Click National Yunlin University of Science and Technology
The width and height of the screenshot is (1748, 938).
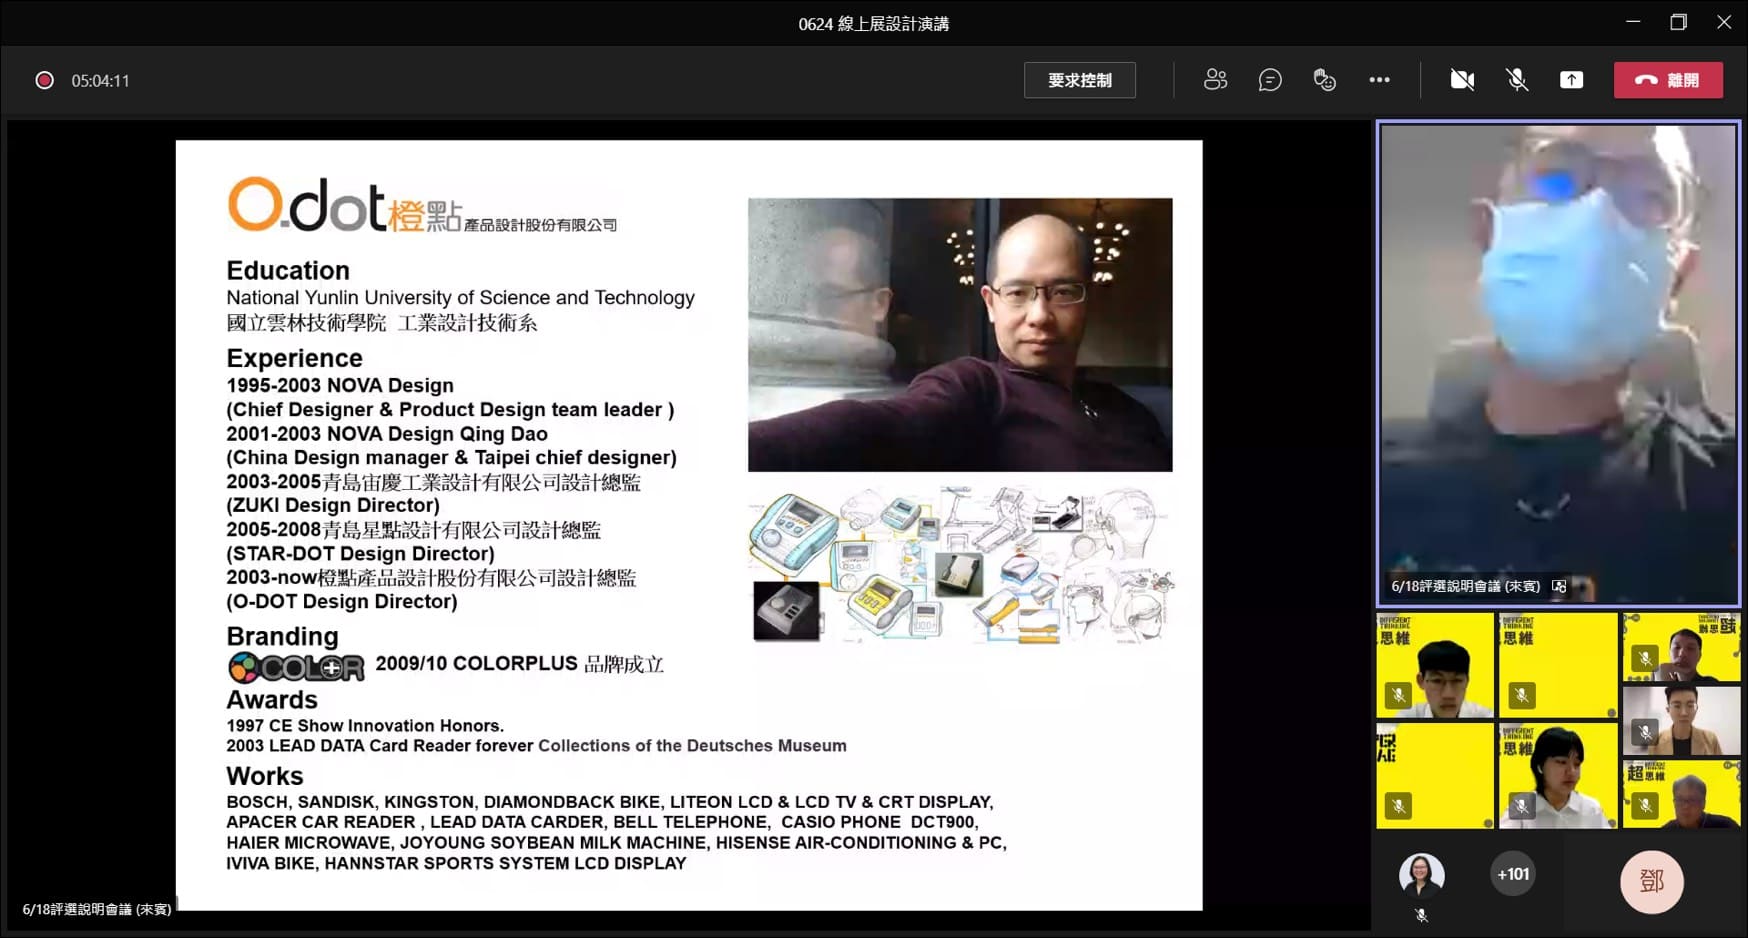[x=460, y=298]
